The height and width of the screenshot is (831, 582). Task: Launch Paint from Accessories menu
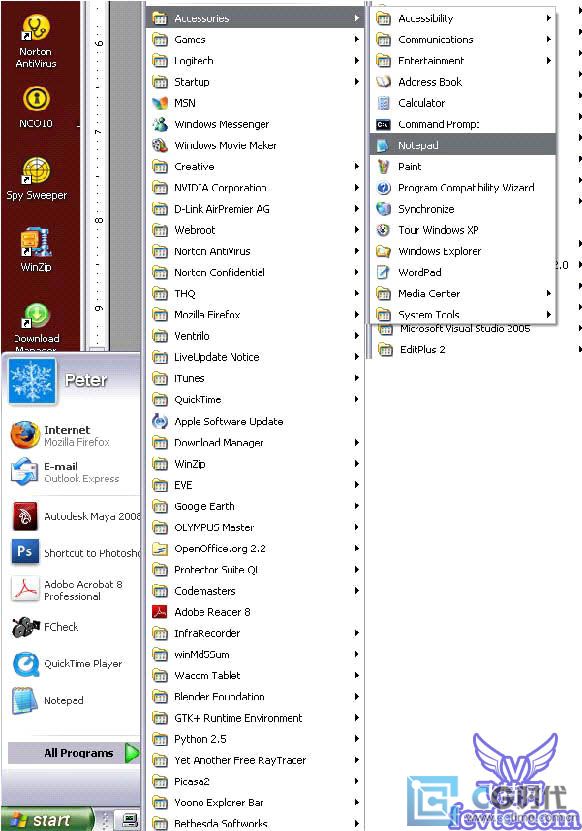463,166
